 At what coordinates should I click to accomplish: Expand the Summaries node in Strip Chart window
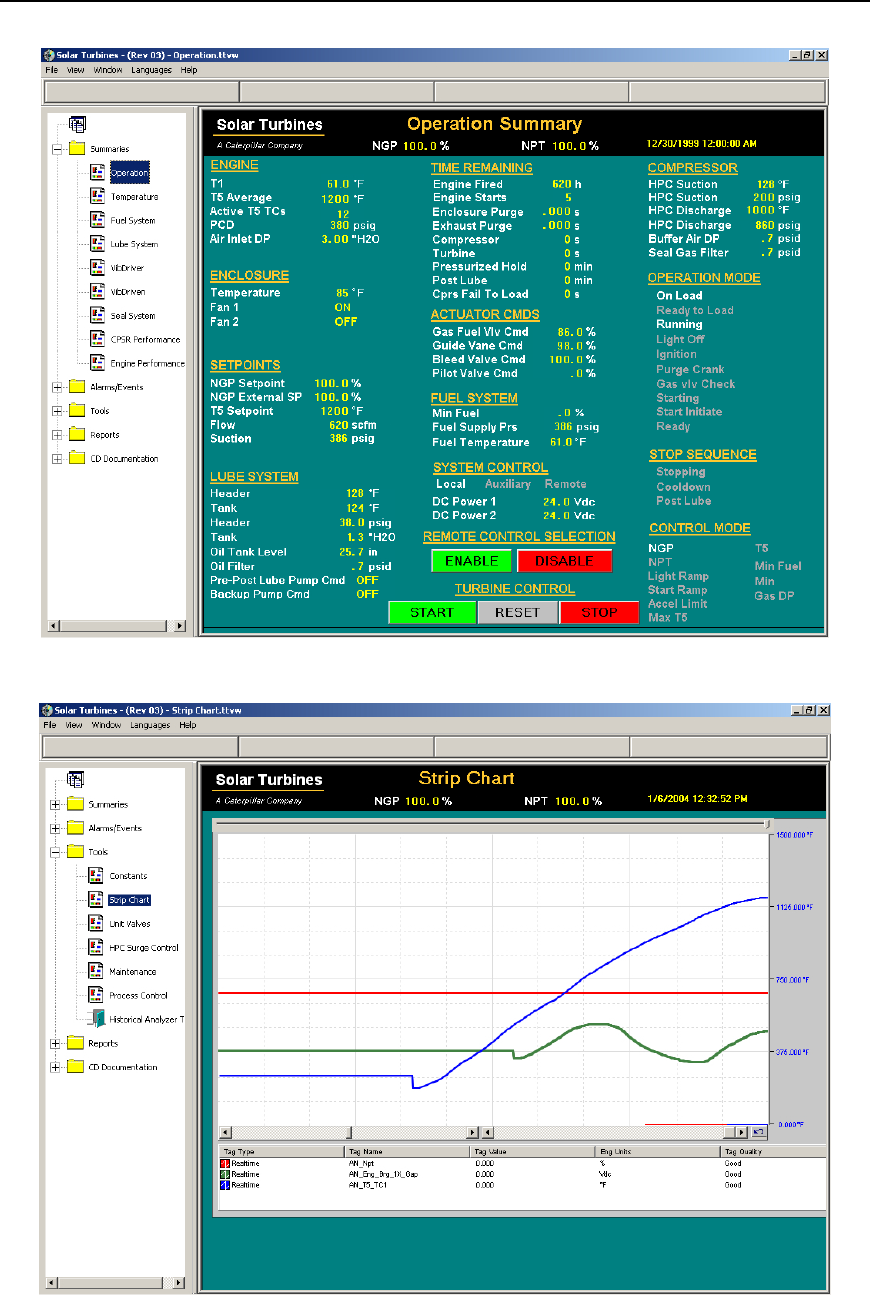[x=56, y=804]
